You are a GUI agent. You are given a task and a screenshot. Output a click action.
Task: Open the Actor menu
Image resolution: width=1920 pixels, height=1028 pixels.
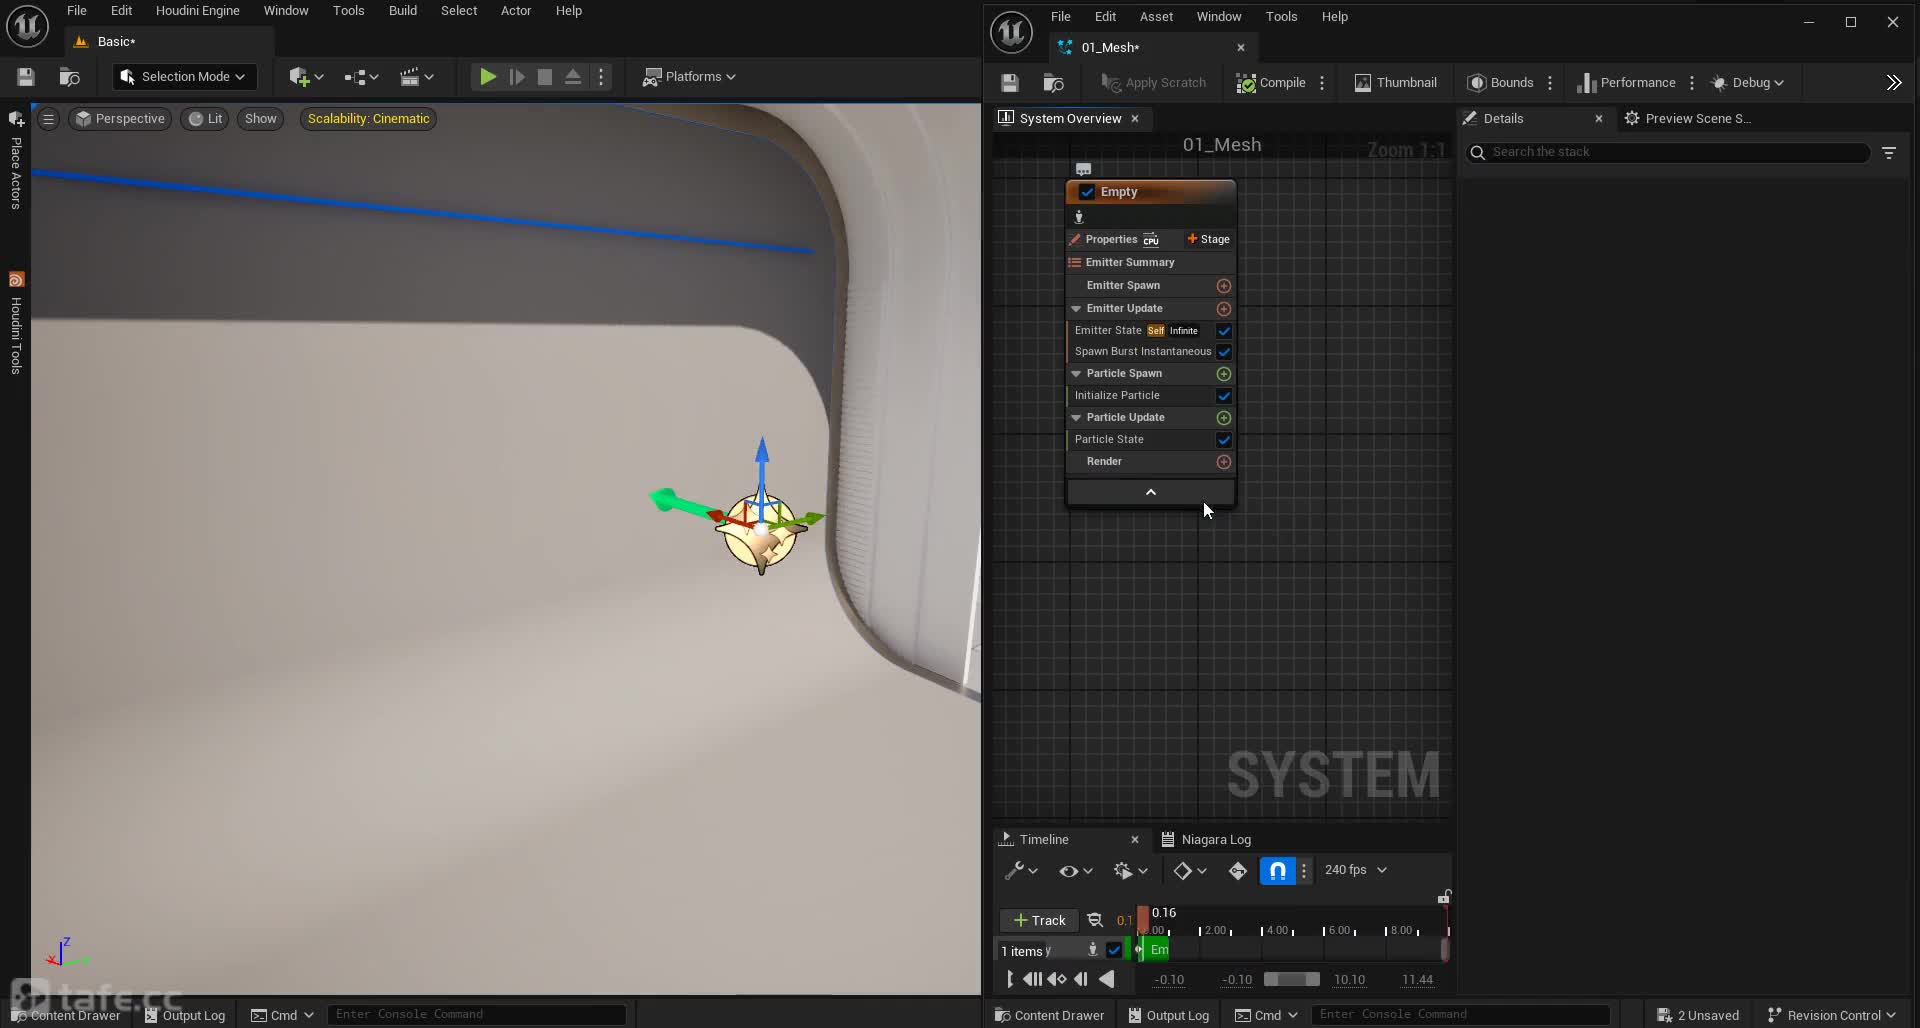(x=516, y=11)
